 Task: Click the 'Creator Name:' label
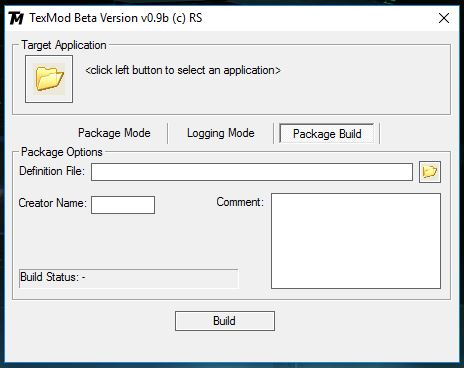[x=52, y=203]
